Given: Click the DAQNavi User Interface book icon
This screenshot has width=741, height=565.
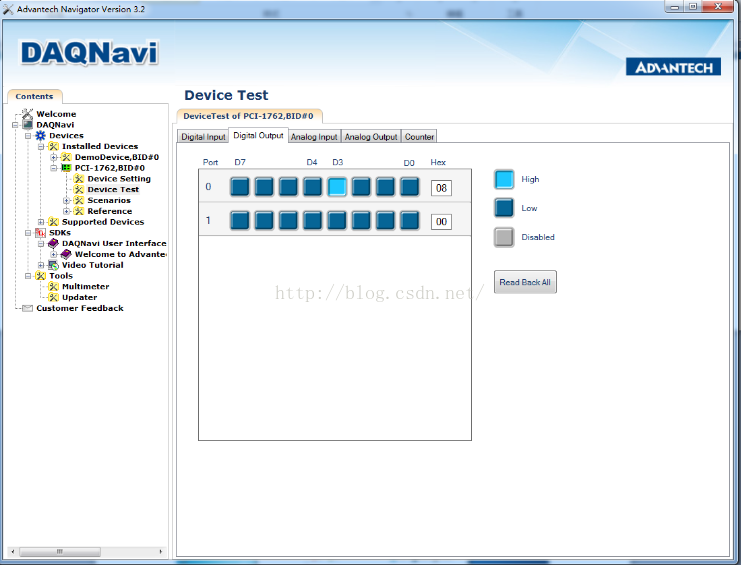Looking at the screenshot, I should 53,244.
